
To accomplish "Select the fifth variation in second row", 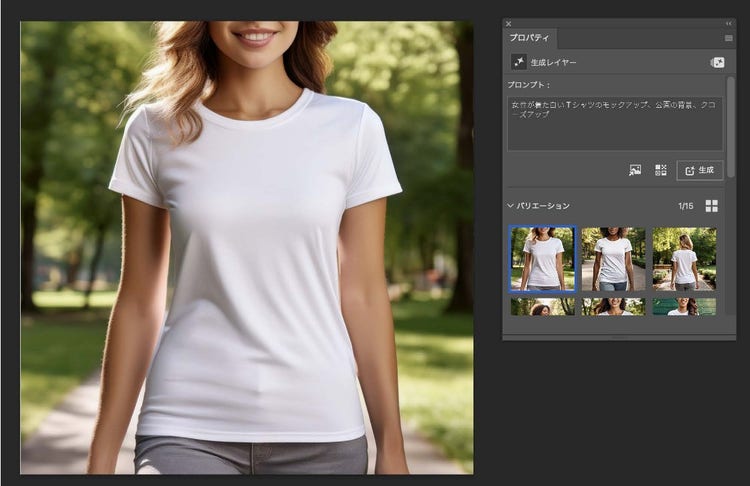I will pyautogui.click(x=614, y=307).
